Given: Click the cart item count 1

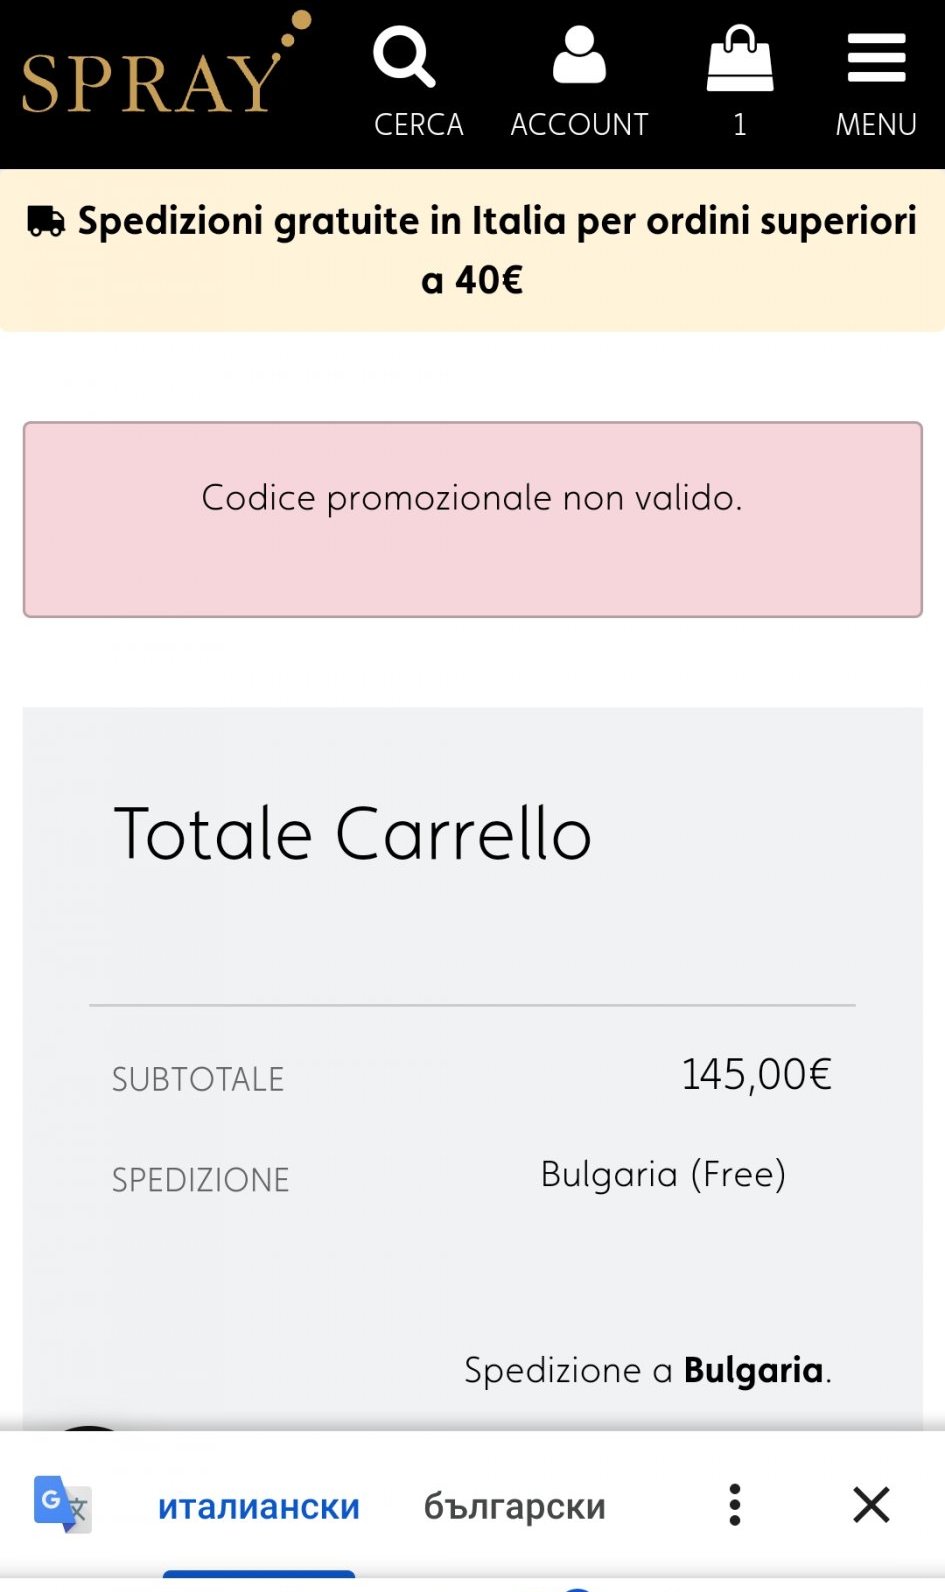Looking at the screenshot, I should (x=740, y=125).
